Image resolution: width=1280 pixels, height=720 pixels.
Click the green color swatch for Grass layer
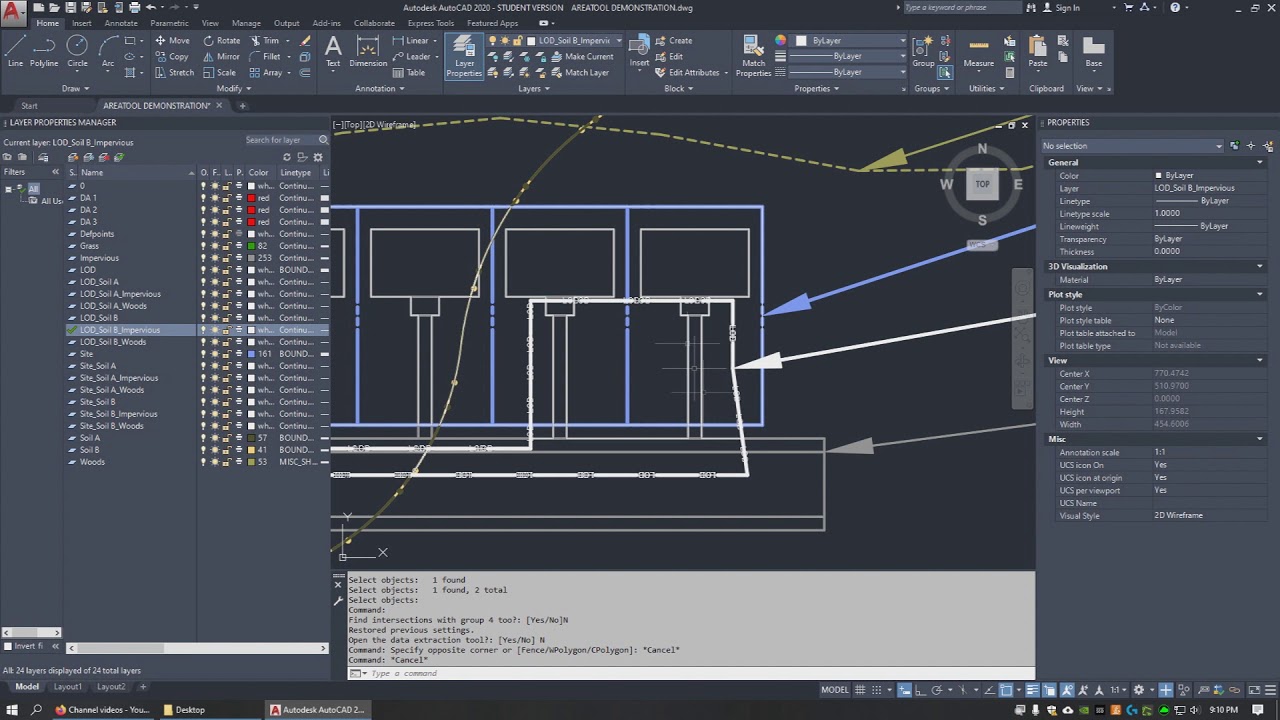coord(251,246)
